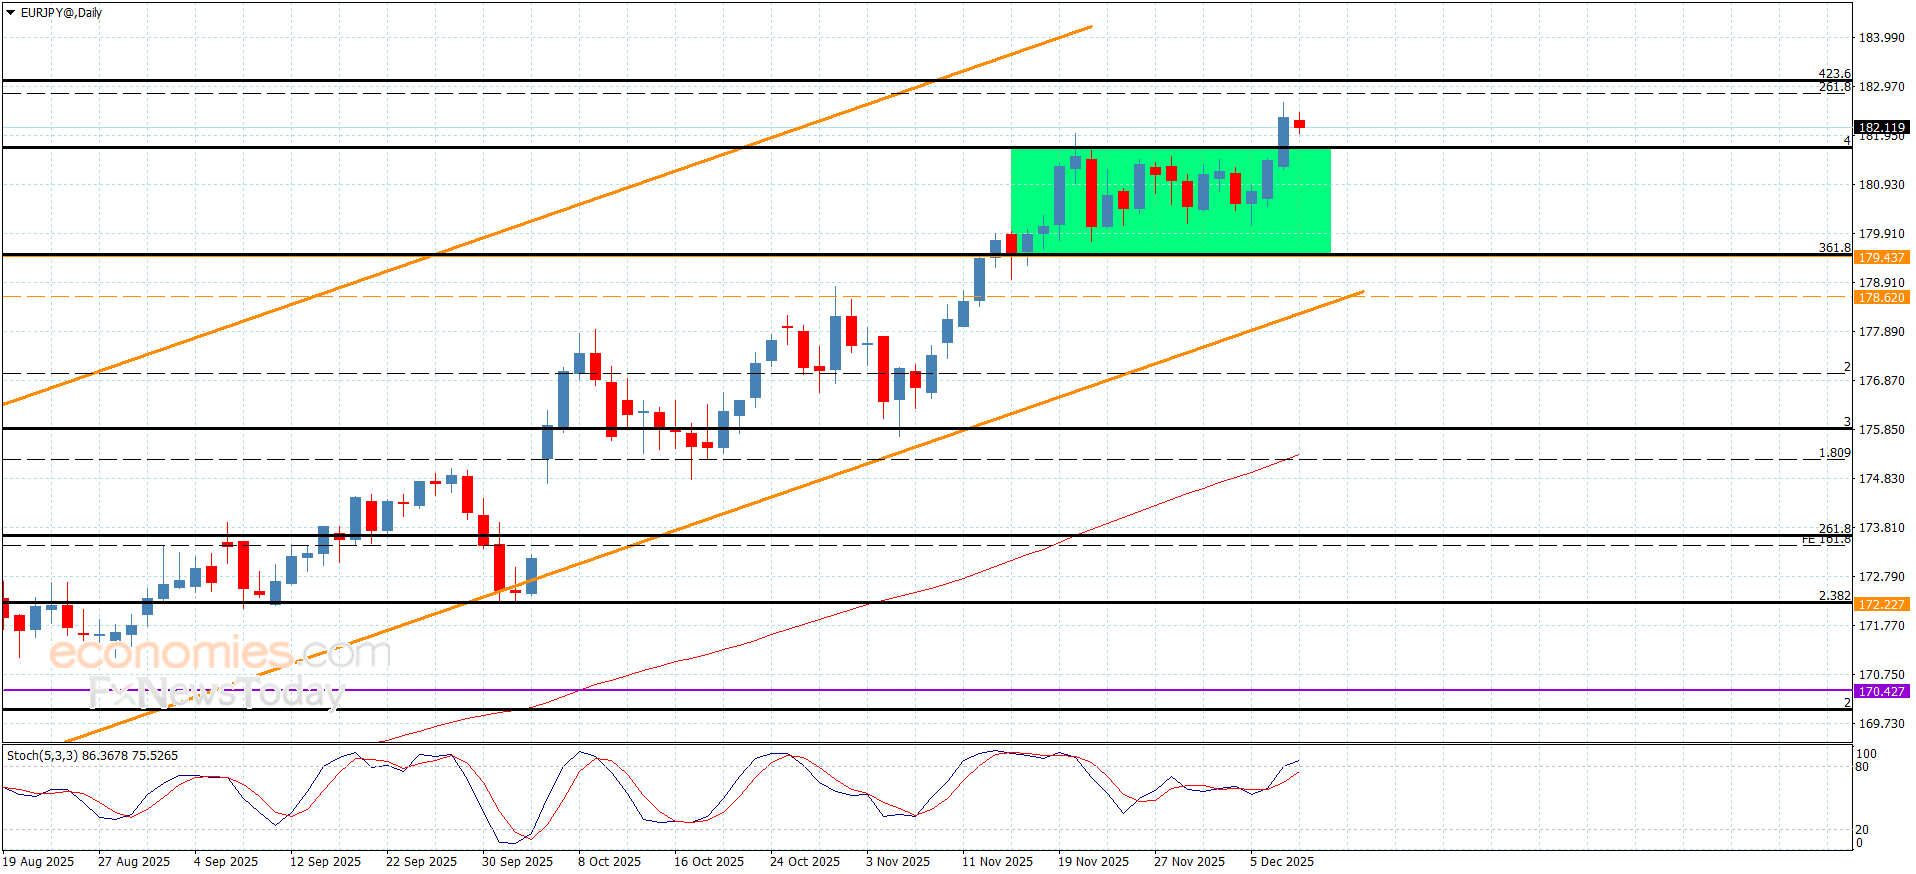Click the purple 170.427 price tag
The image size is (1916, 874).
[x=1881, y=691]
